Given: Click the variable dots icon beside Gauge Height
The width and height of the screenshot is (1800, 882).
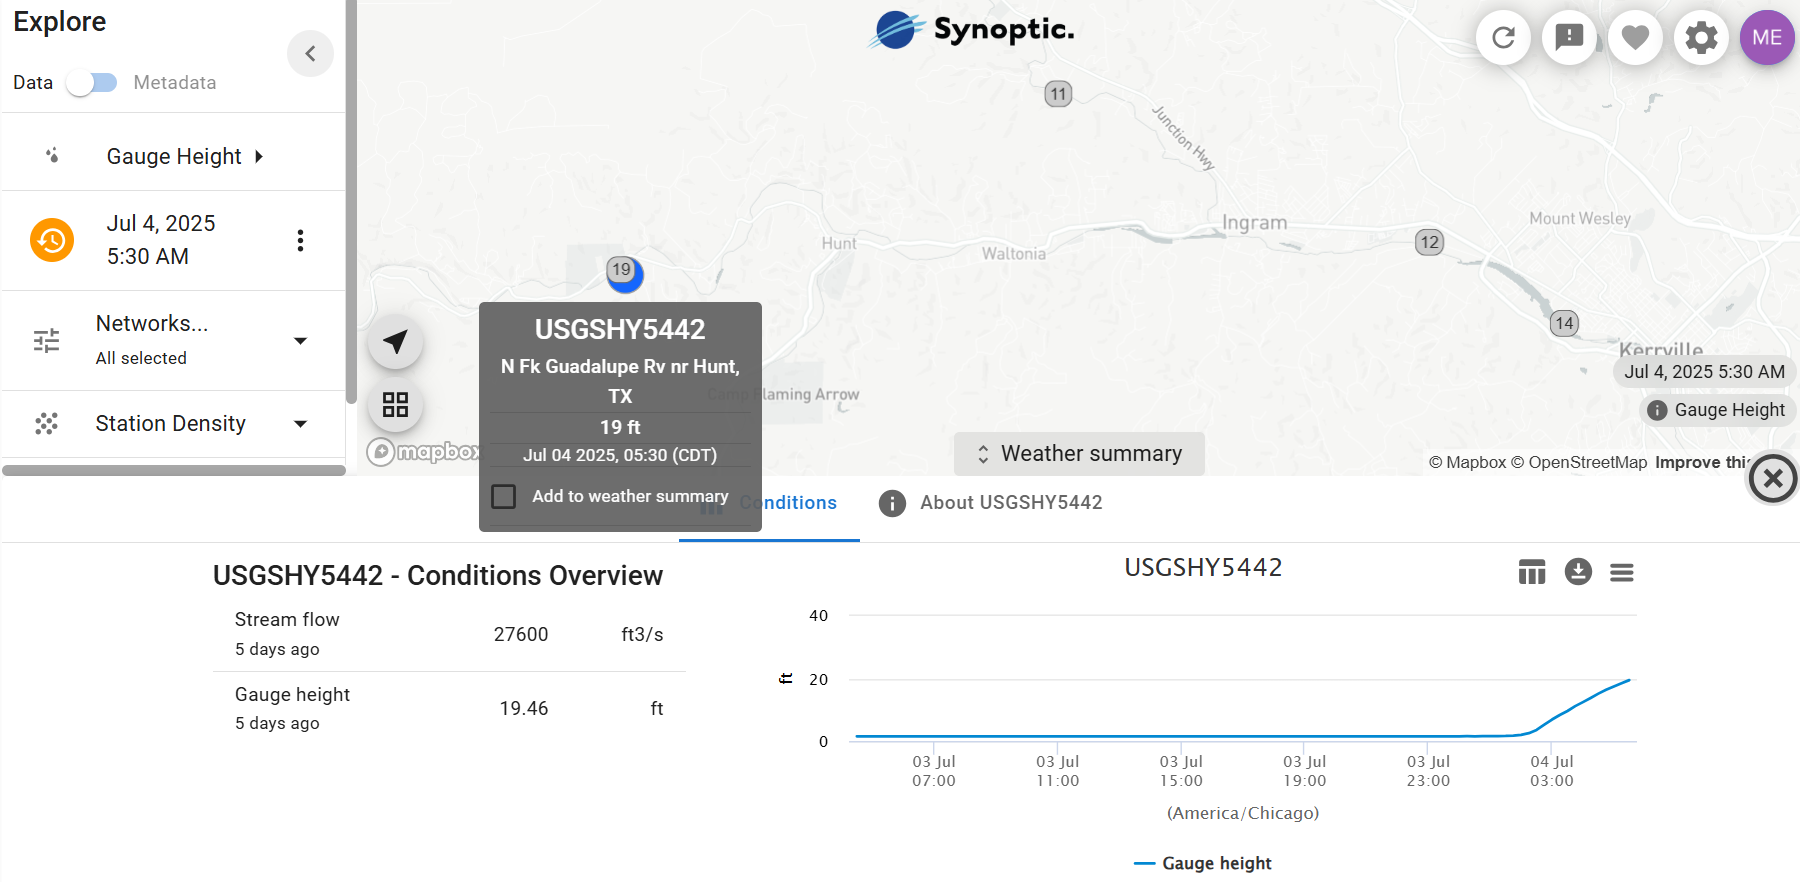Looking at the screenshot, I should pos(52,155).
